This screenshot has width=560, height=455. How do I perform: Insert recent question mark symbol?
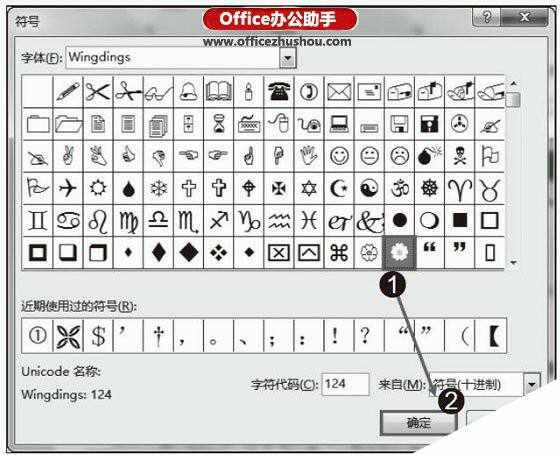coord(369,335)
